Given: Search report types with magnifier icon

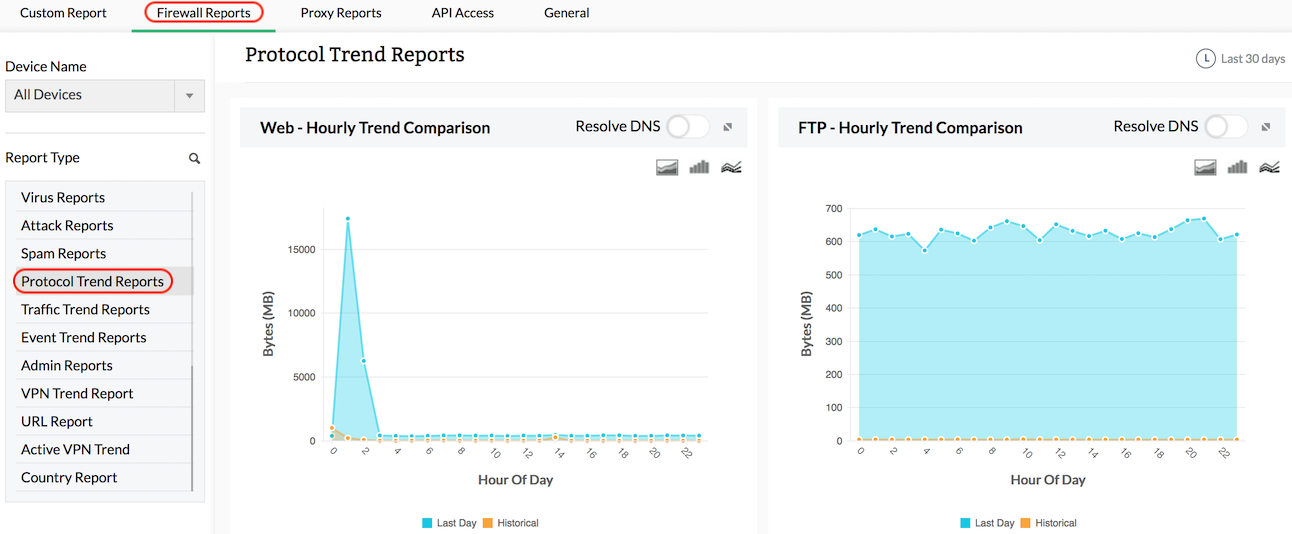Looking at the screenshot, I should click(194, 158).
